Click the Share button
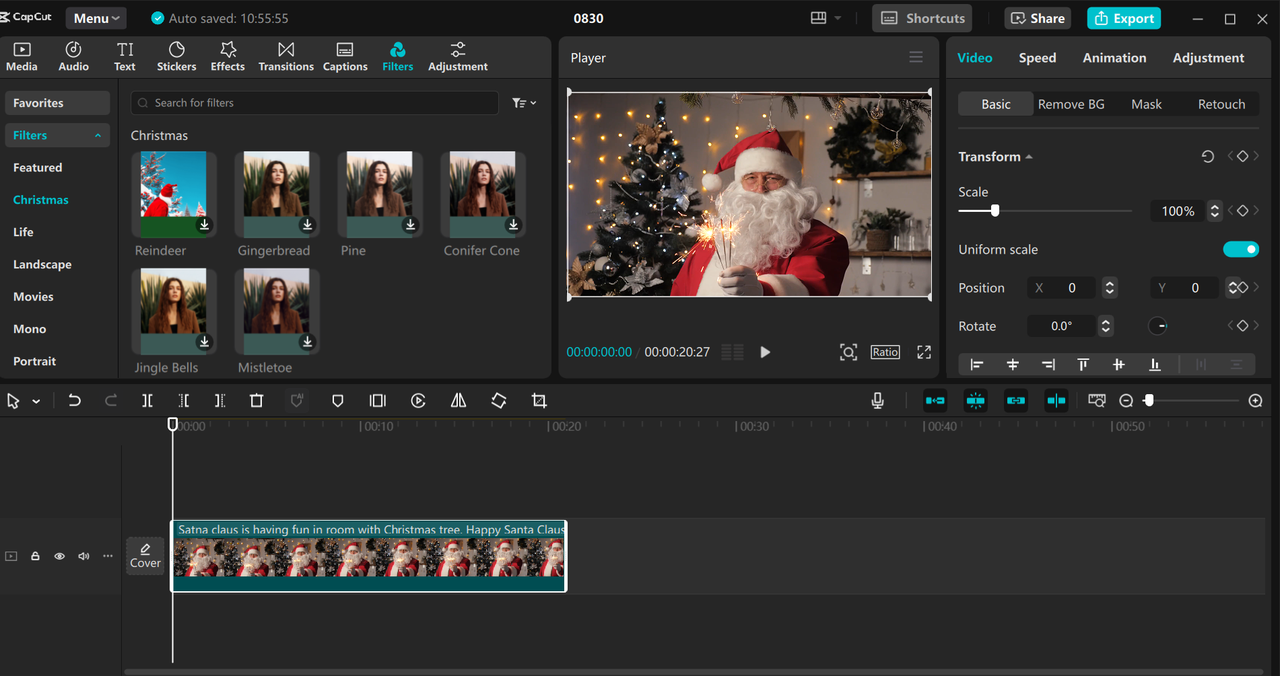 click(1037, 18)
